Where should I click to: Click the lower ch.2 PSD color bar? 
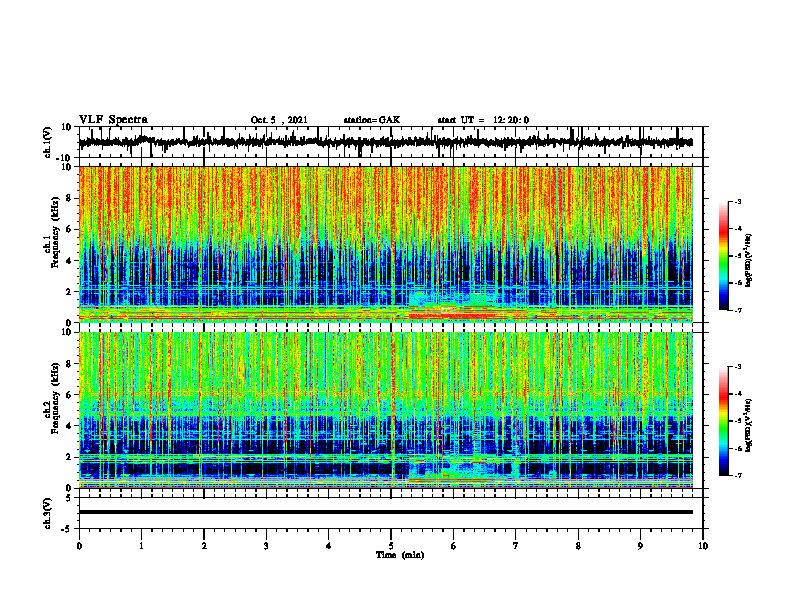pos(724,421)
